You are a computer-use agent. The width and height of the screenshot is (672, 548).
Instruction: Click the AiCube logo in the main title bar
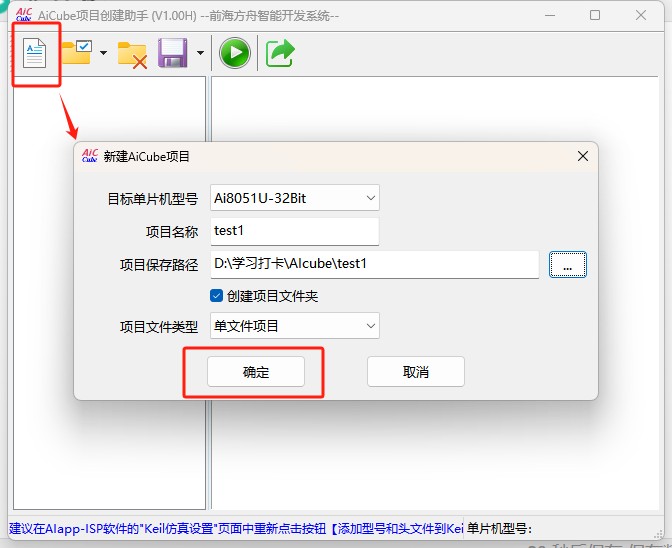tap(24, 15)
